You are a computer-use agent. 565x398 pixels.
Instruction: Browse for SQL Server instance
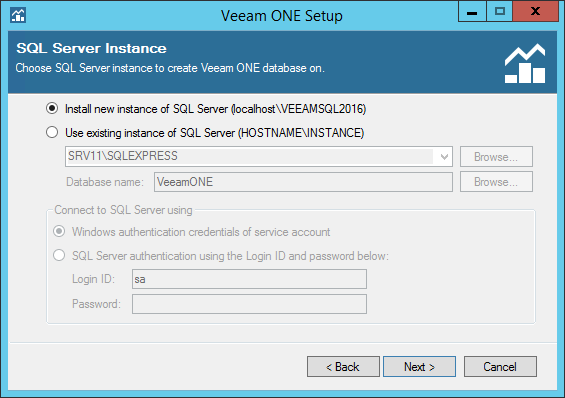coord(496,157)
